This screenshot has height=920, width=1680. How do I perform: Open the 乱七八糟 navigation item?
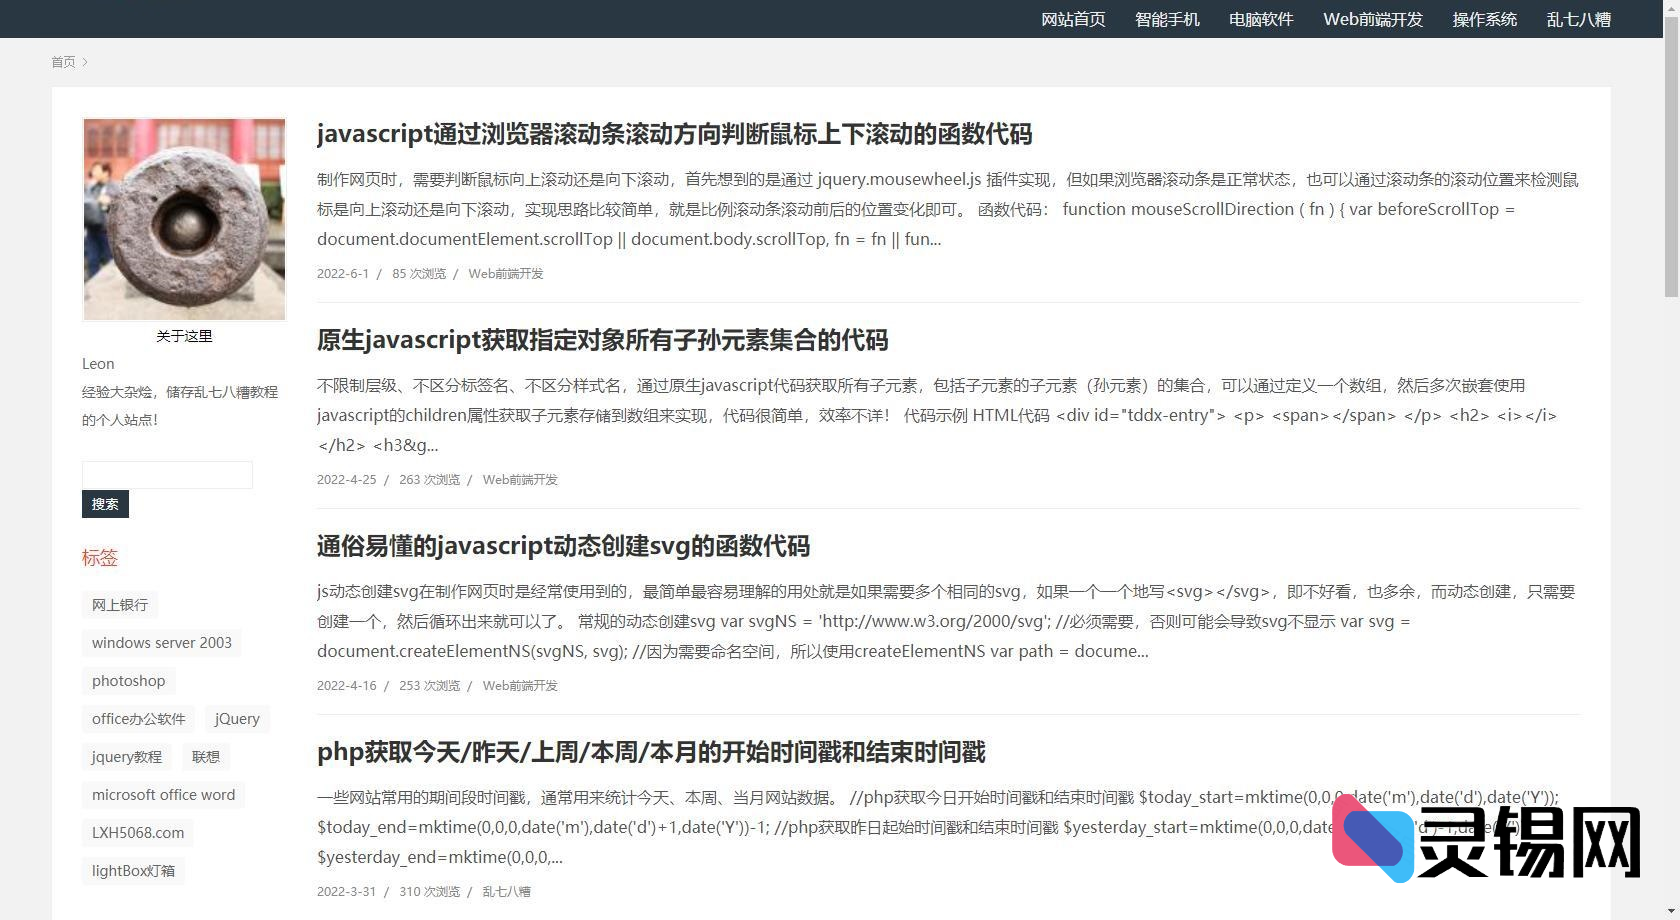(x=1577, y=18)
